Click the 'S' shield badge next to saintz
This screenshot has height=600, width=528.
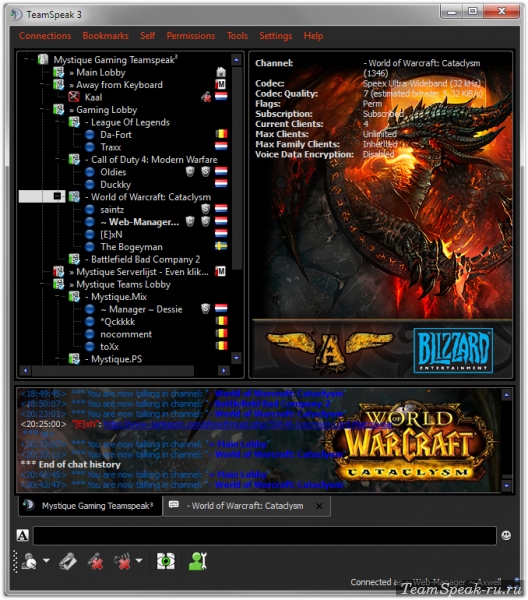click(205, 209)
